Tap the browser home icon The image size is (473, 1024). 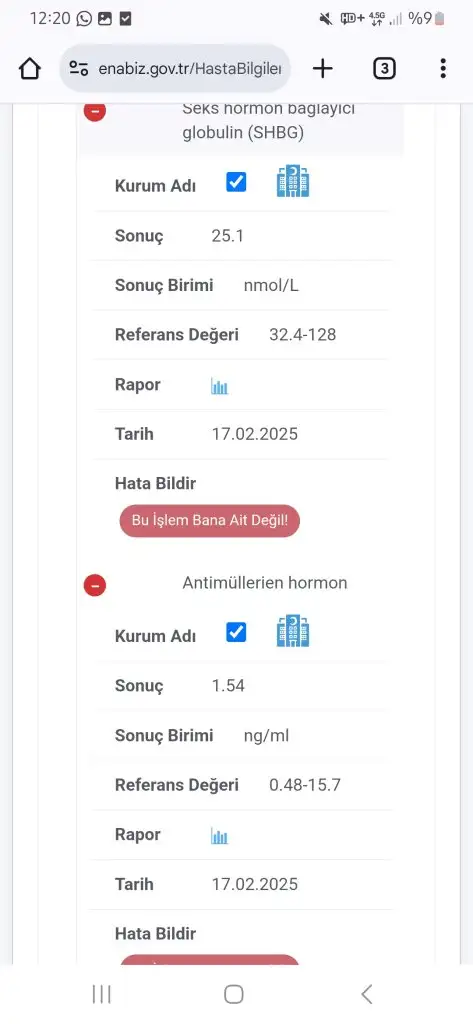click(x=30, y=68)
